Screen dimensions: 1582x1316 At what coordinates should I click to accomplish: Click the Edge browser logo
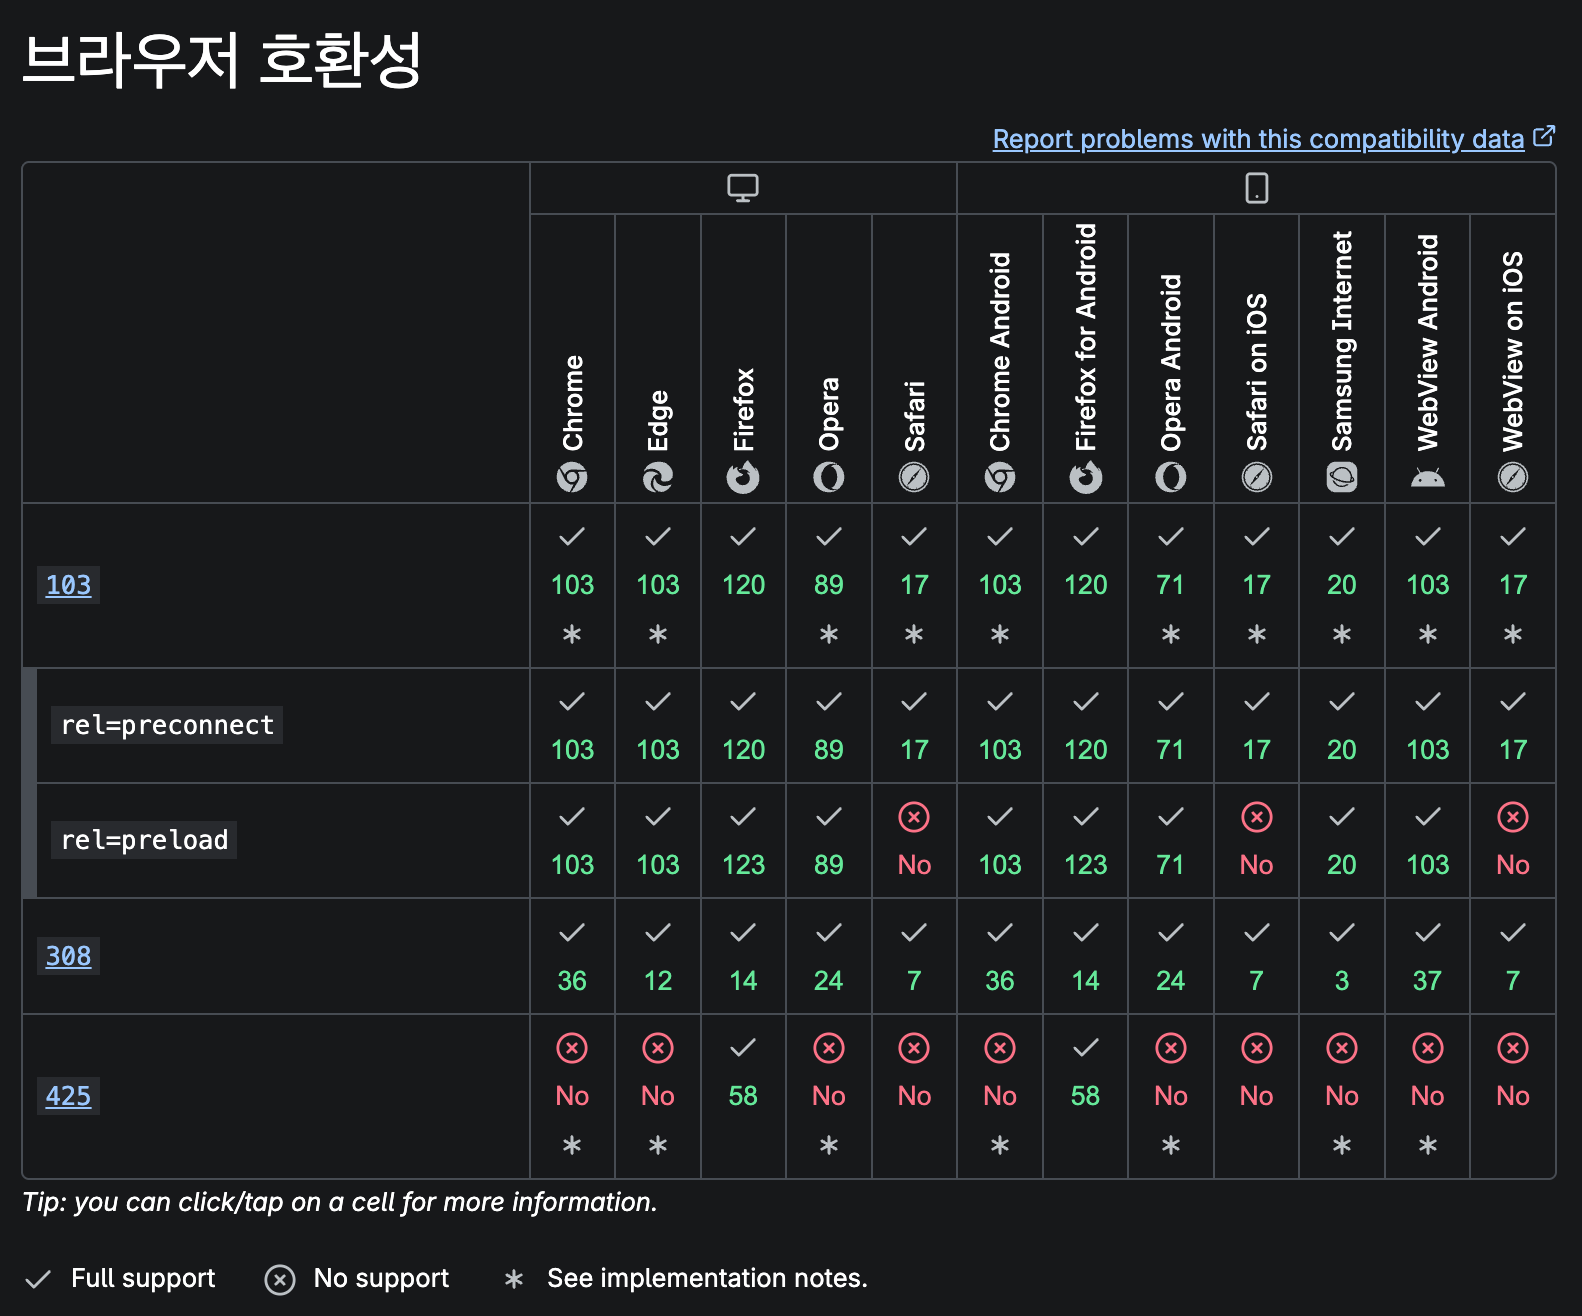[658, 478]
